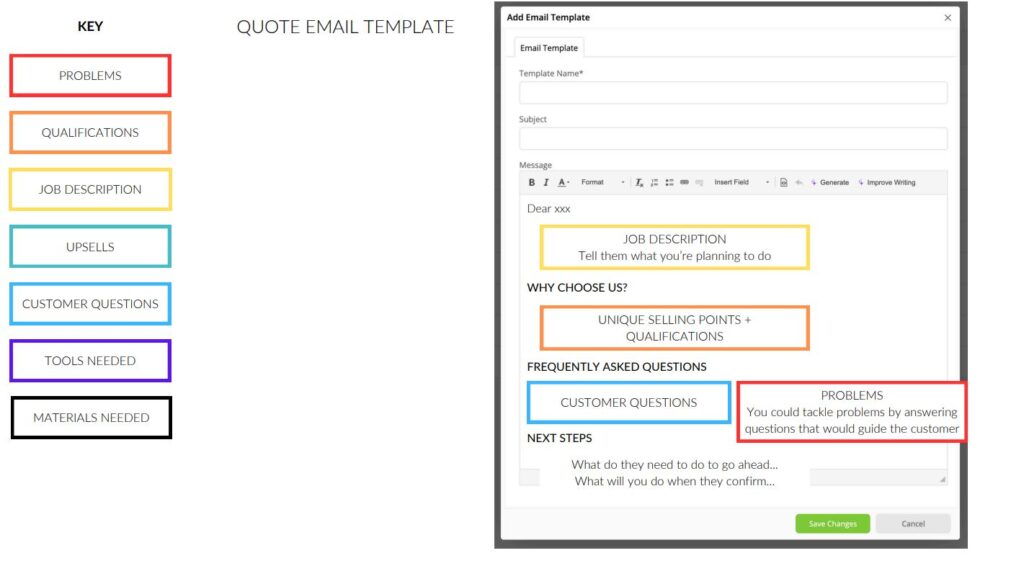Click the Template Name input field
The width and height of the screenshot is (1024, 571).
tap(733, 93)
